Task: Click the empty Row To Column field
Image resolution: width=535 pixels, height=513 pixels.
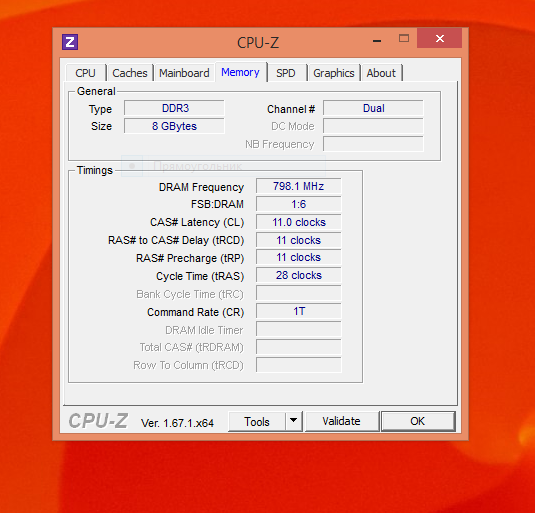Action: (x=299, y=365)
